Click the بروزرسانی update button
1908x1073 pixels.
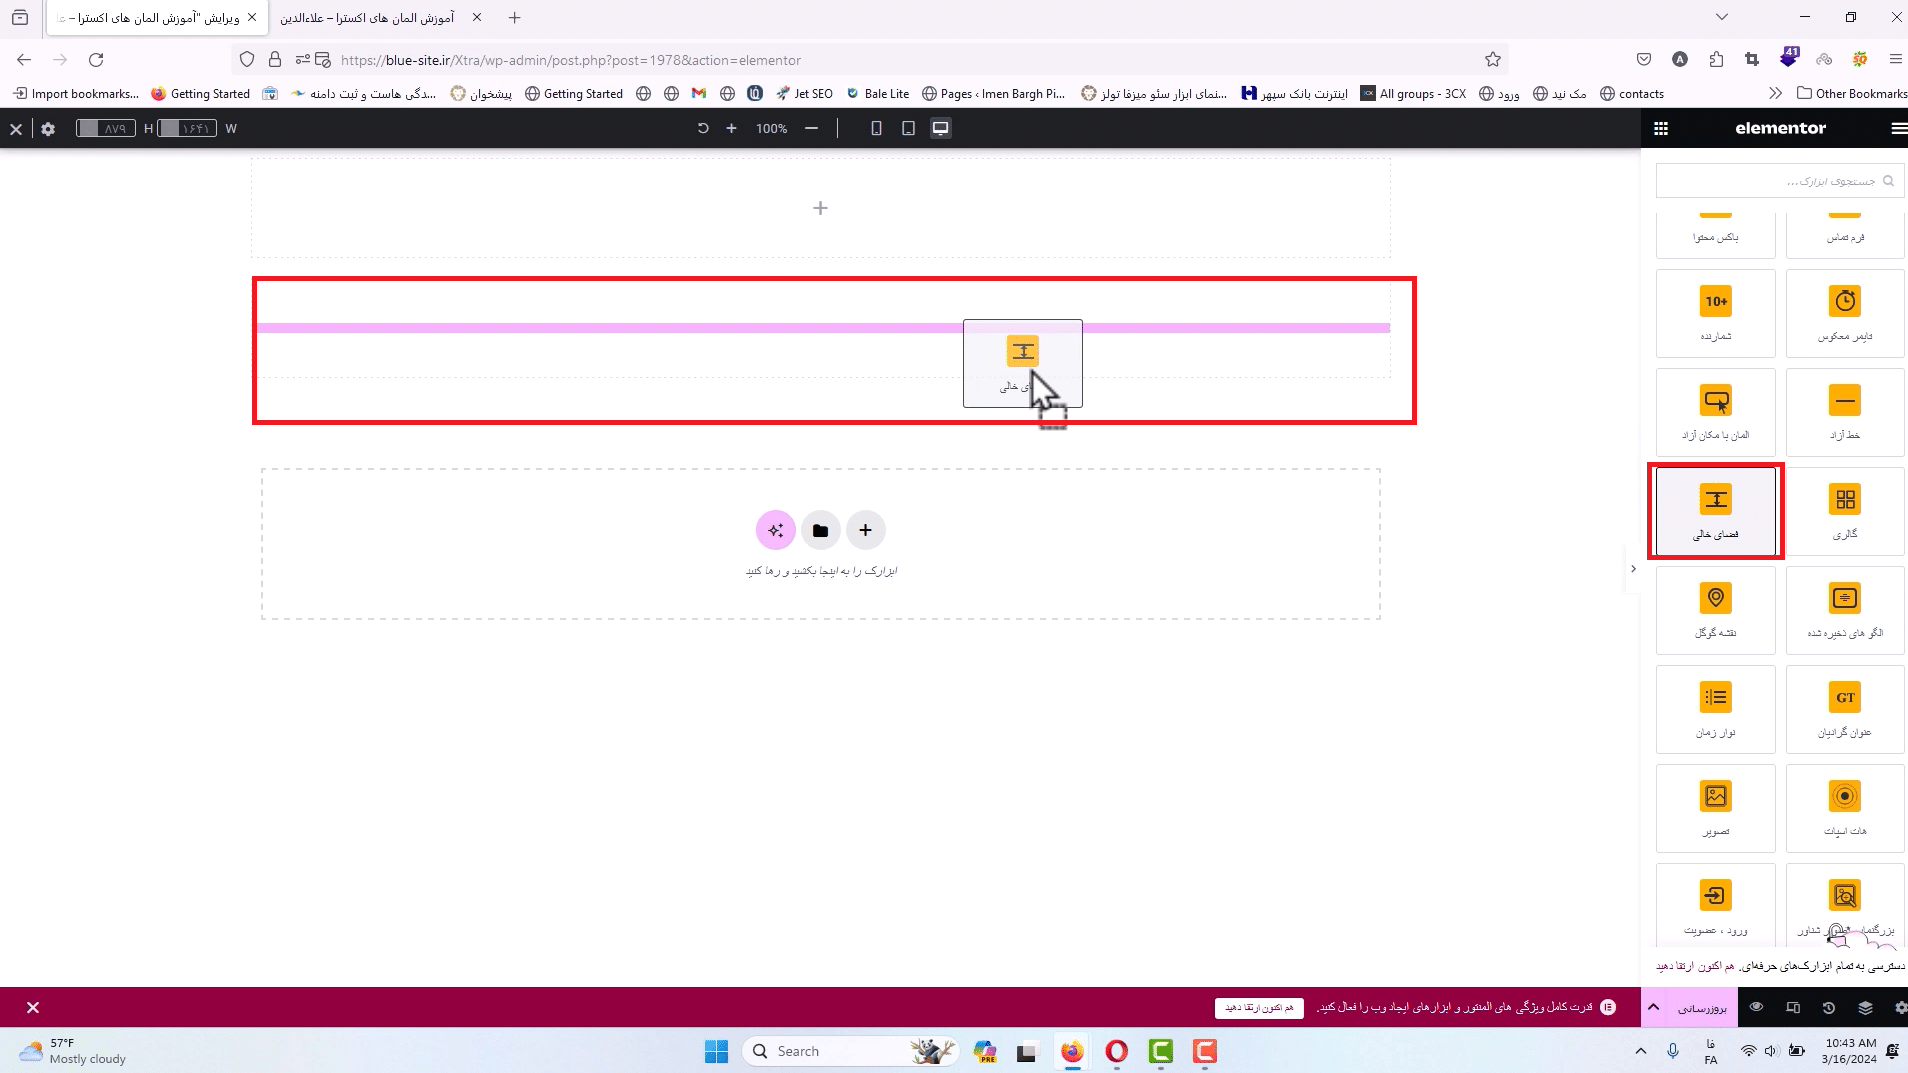[x=1702, y=1008]
